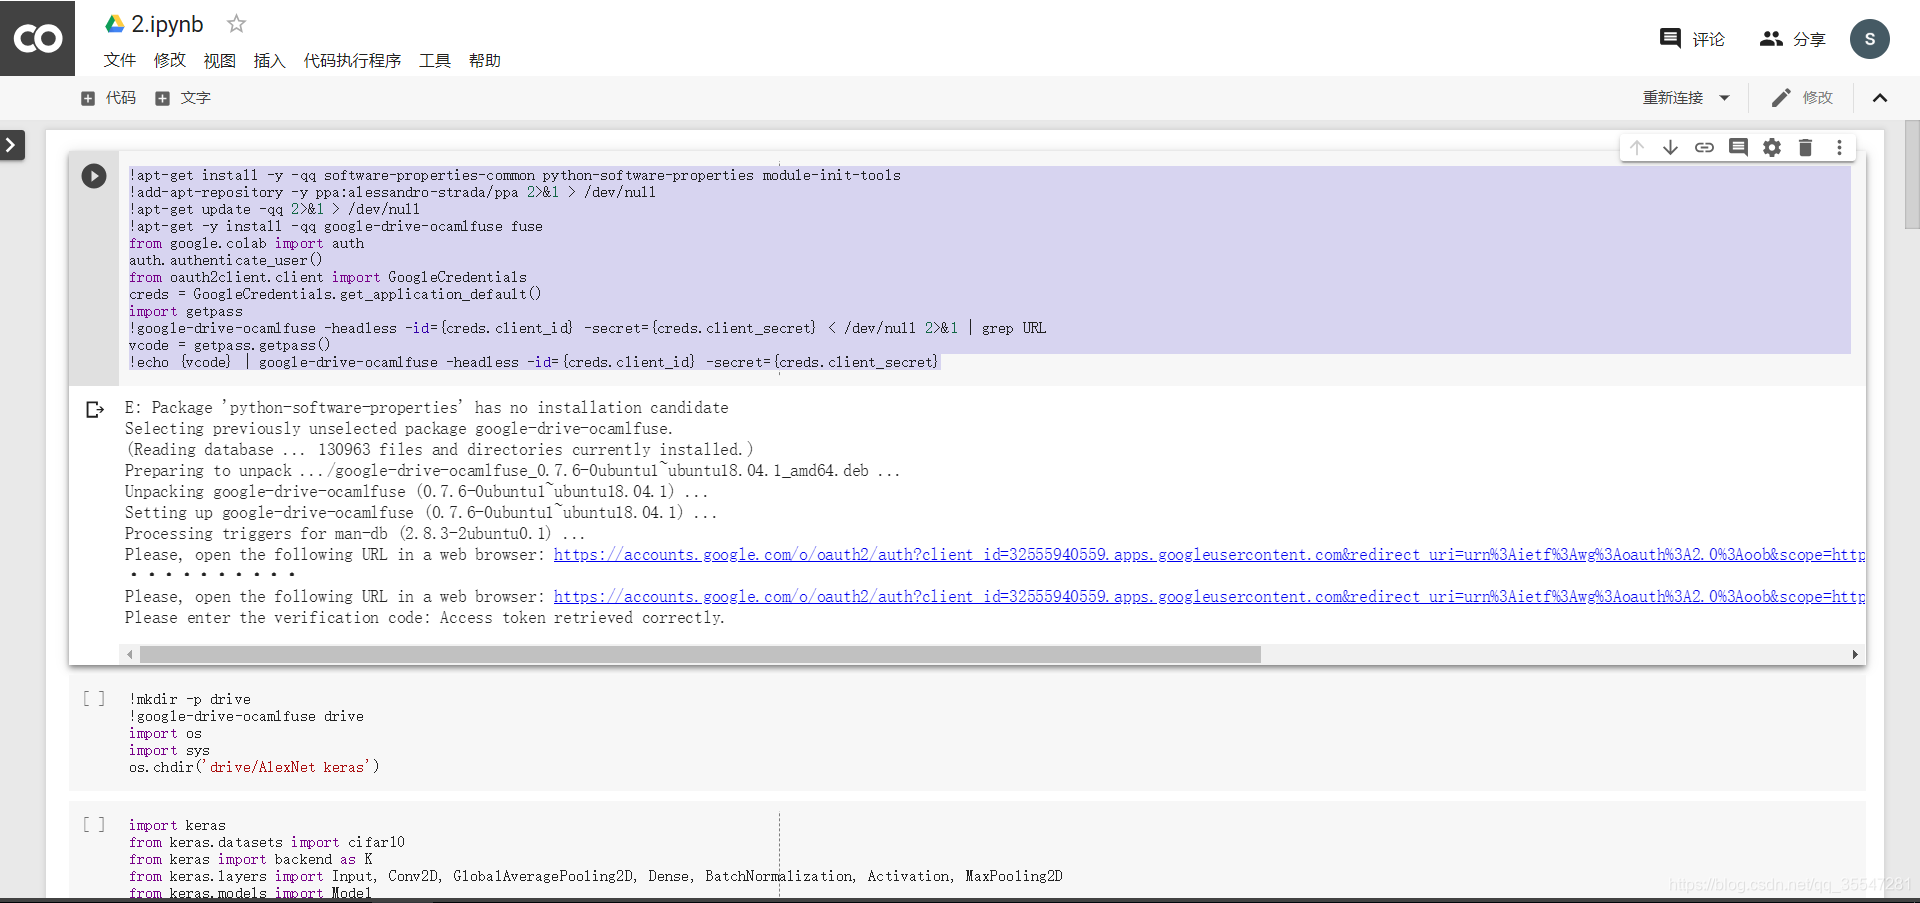Click the page vertical scrollbar thumb

pyautogui.click(x=1912, y=175)
